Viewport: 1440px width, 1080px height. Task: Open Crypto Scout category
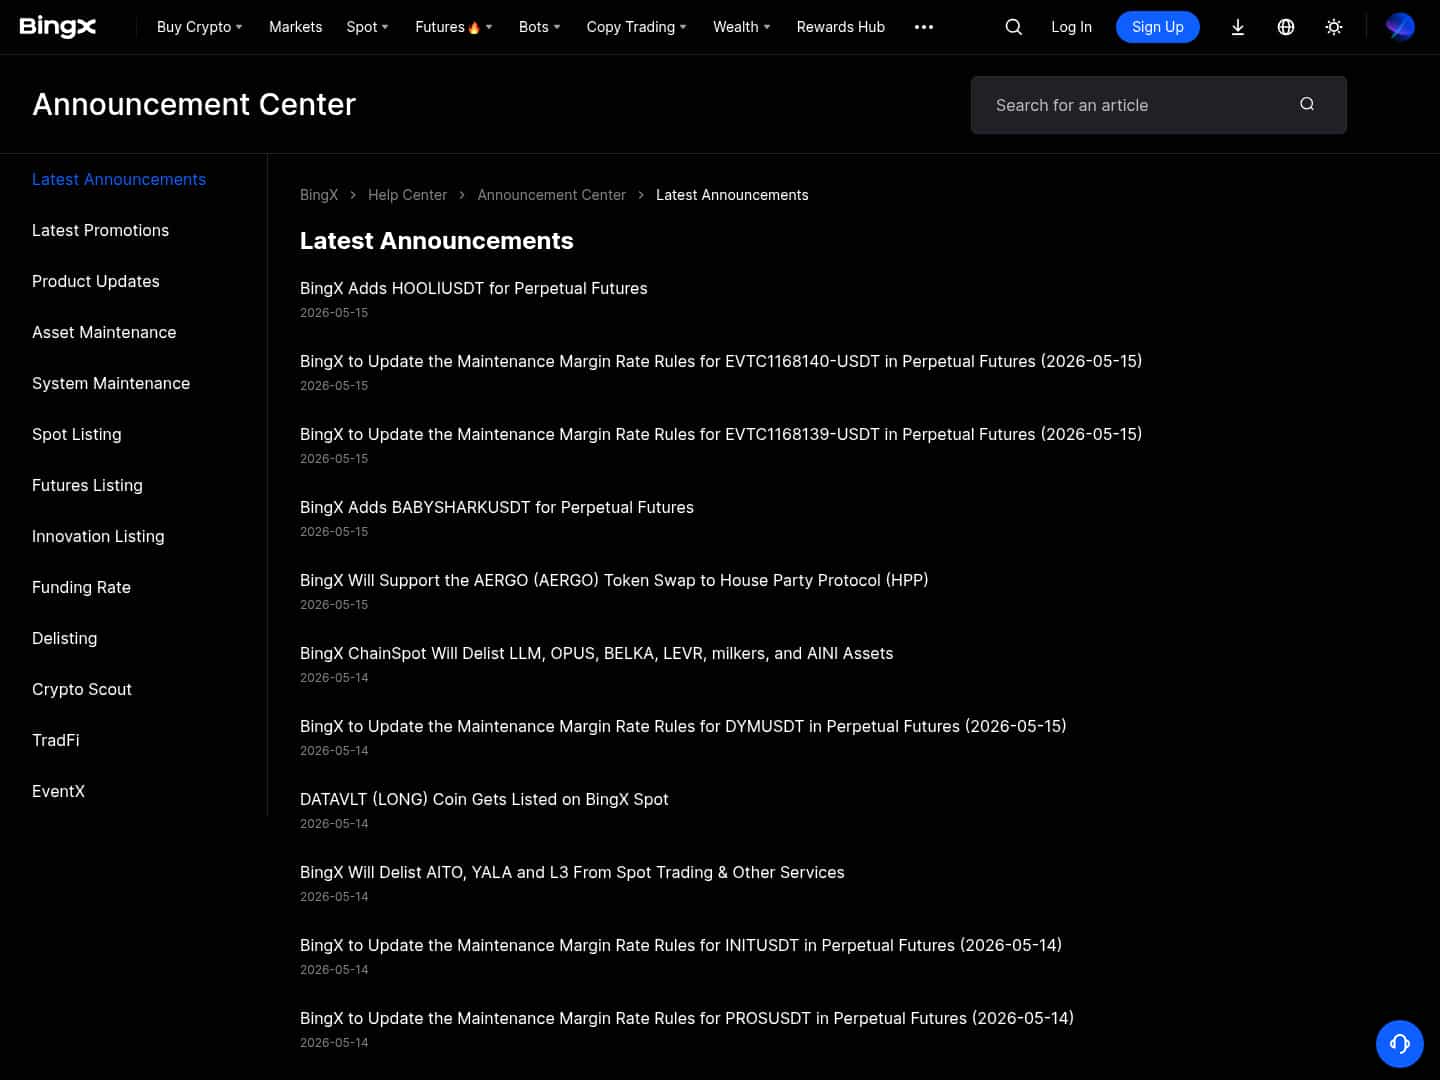pos(82,689)
